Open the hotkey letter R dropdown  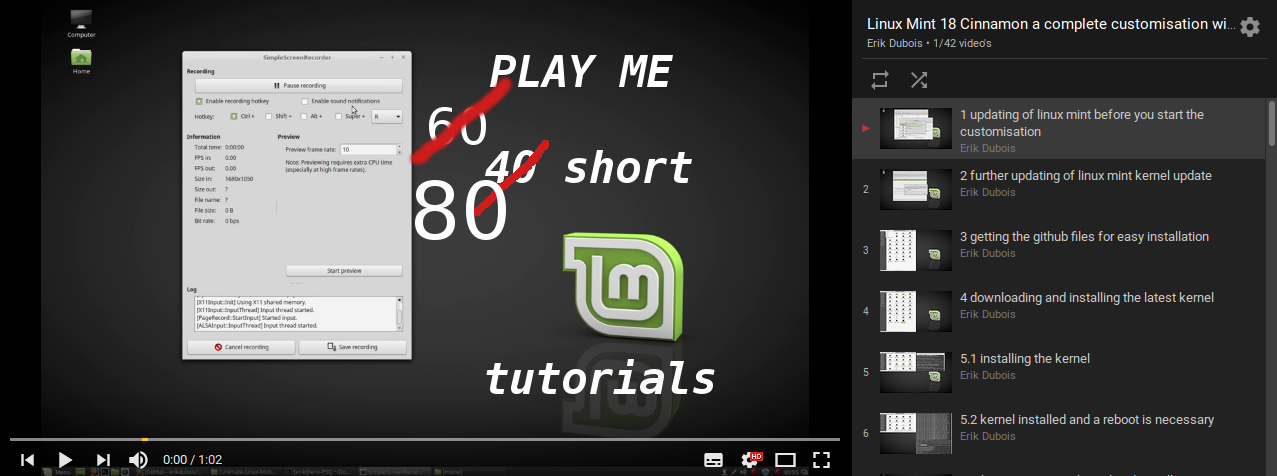click(x=386, y=116)
